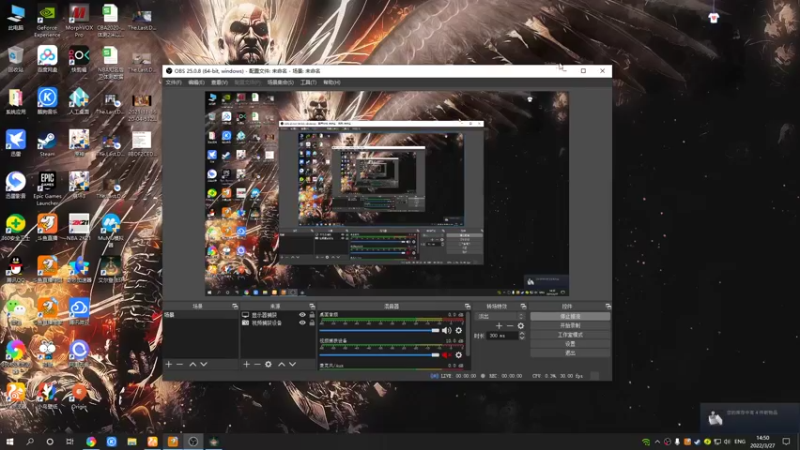
Task: Click desktop audio volume slider
Action: click(x=380, y=331)
